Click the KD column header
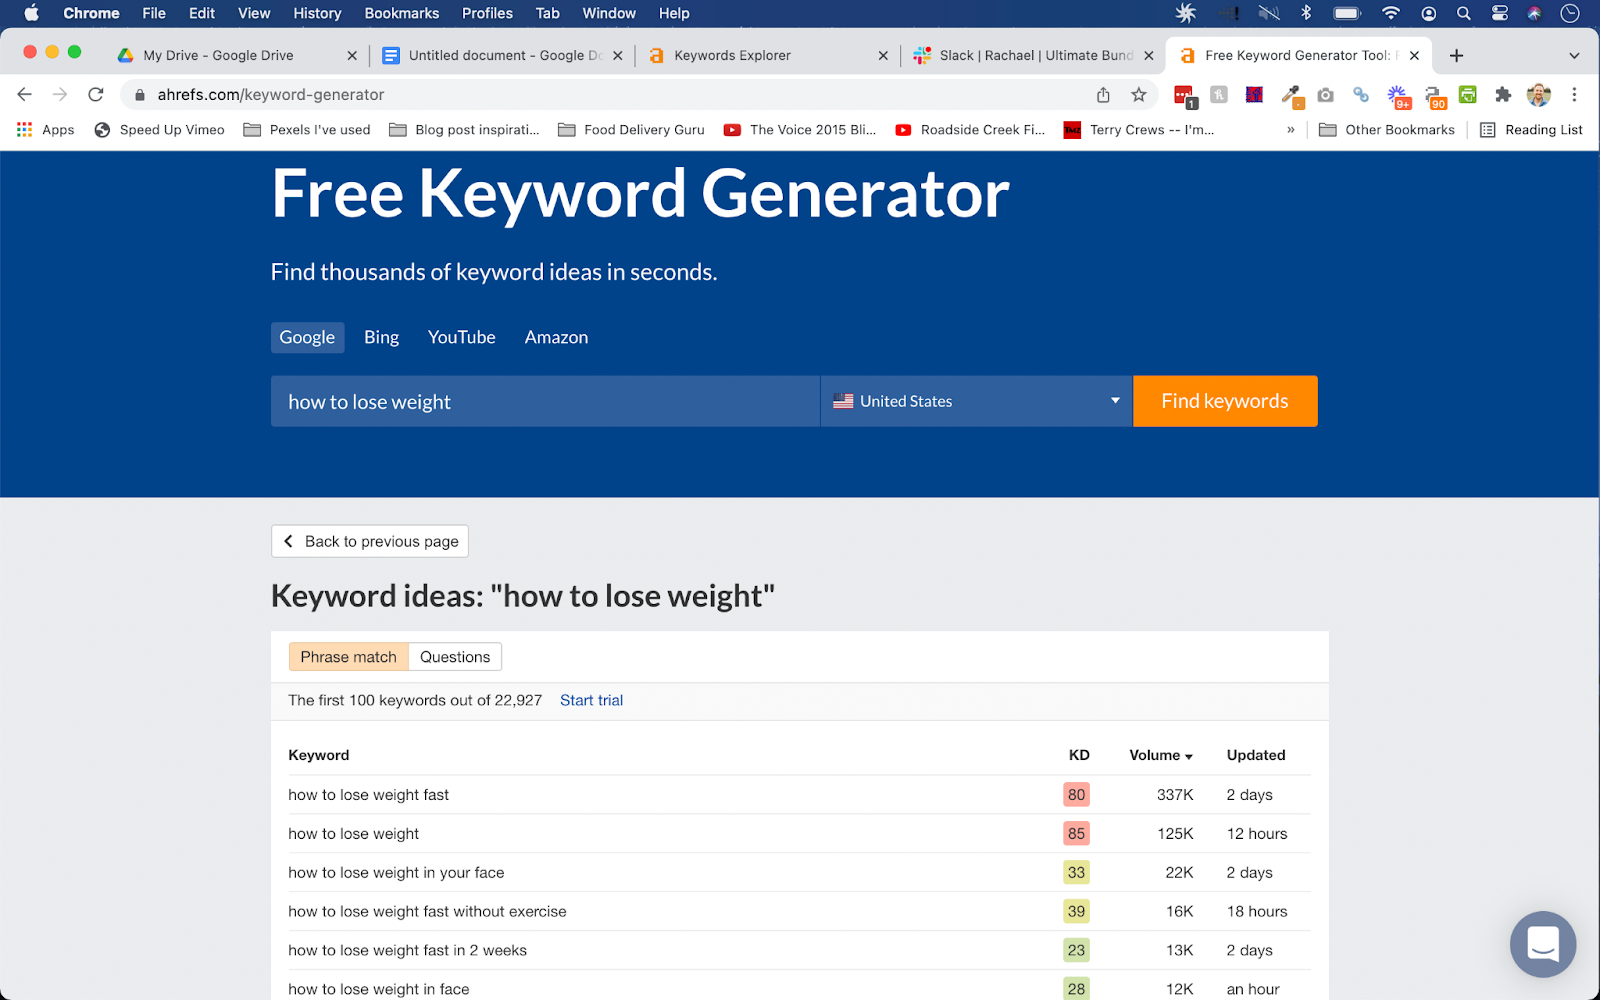This screenshot has height=1000, width=1600. [1079, 755]
